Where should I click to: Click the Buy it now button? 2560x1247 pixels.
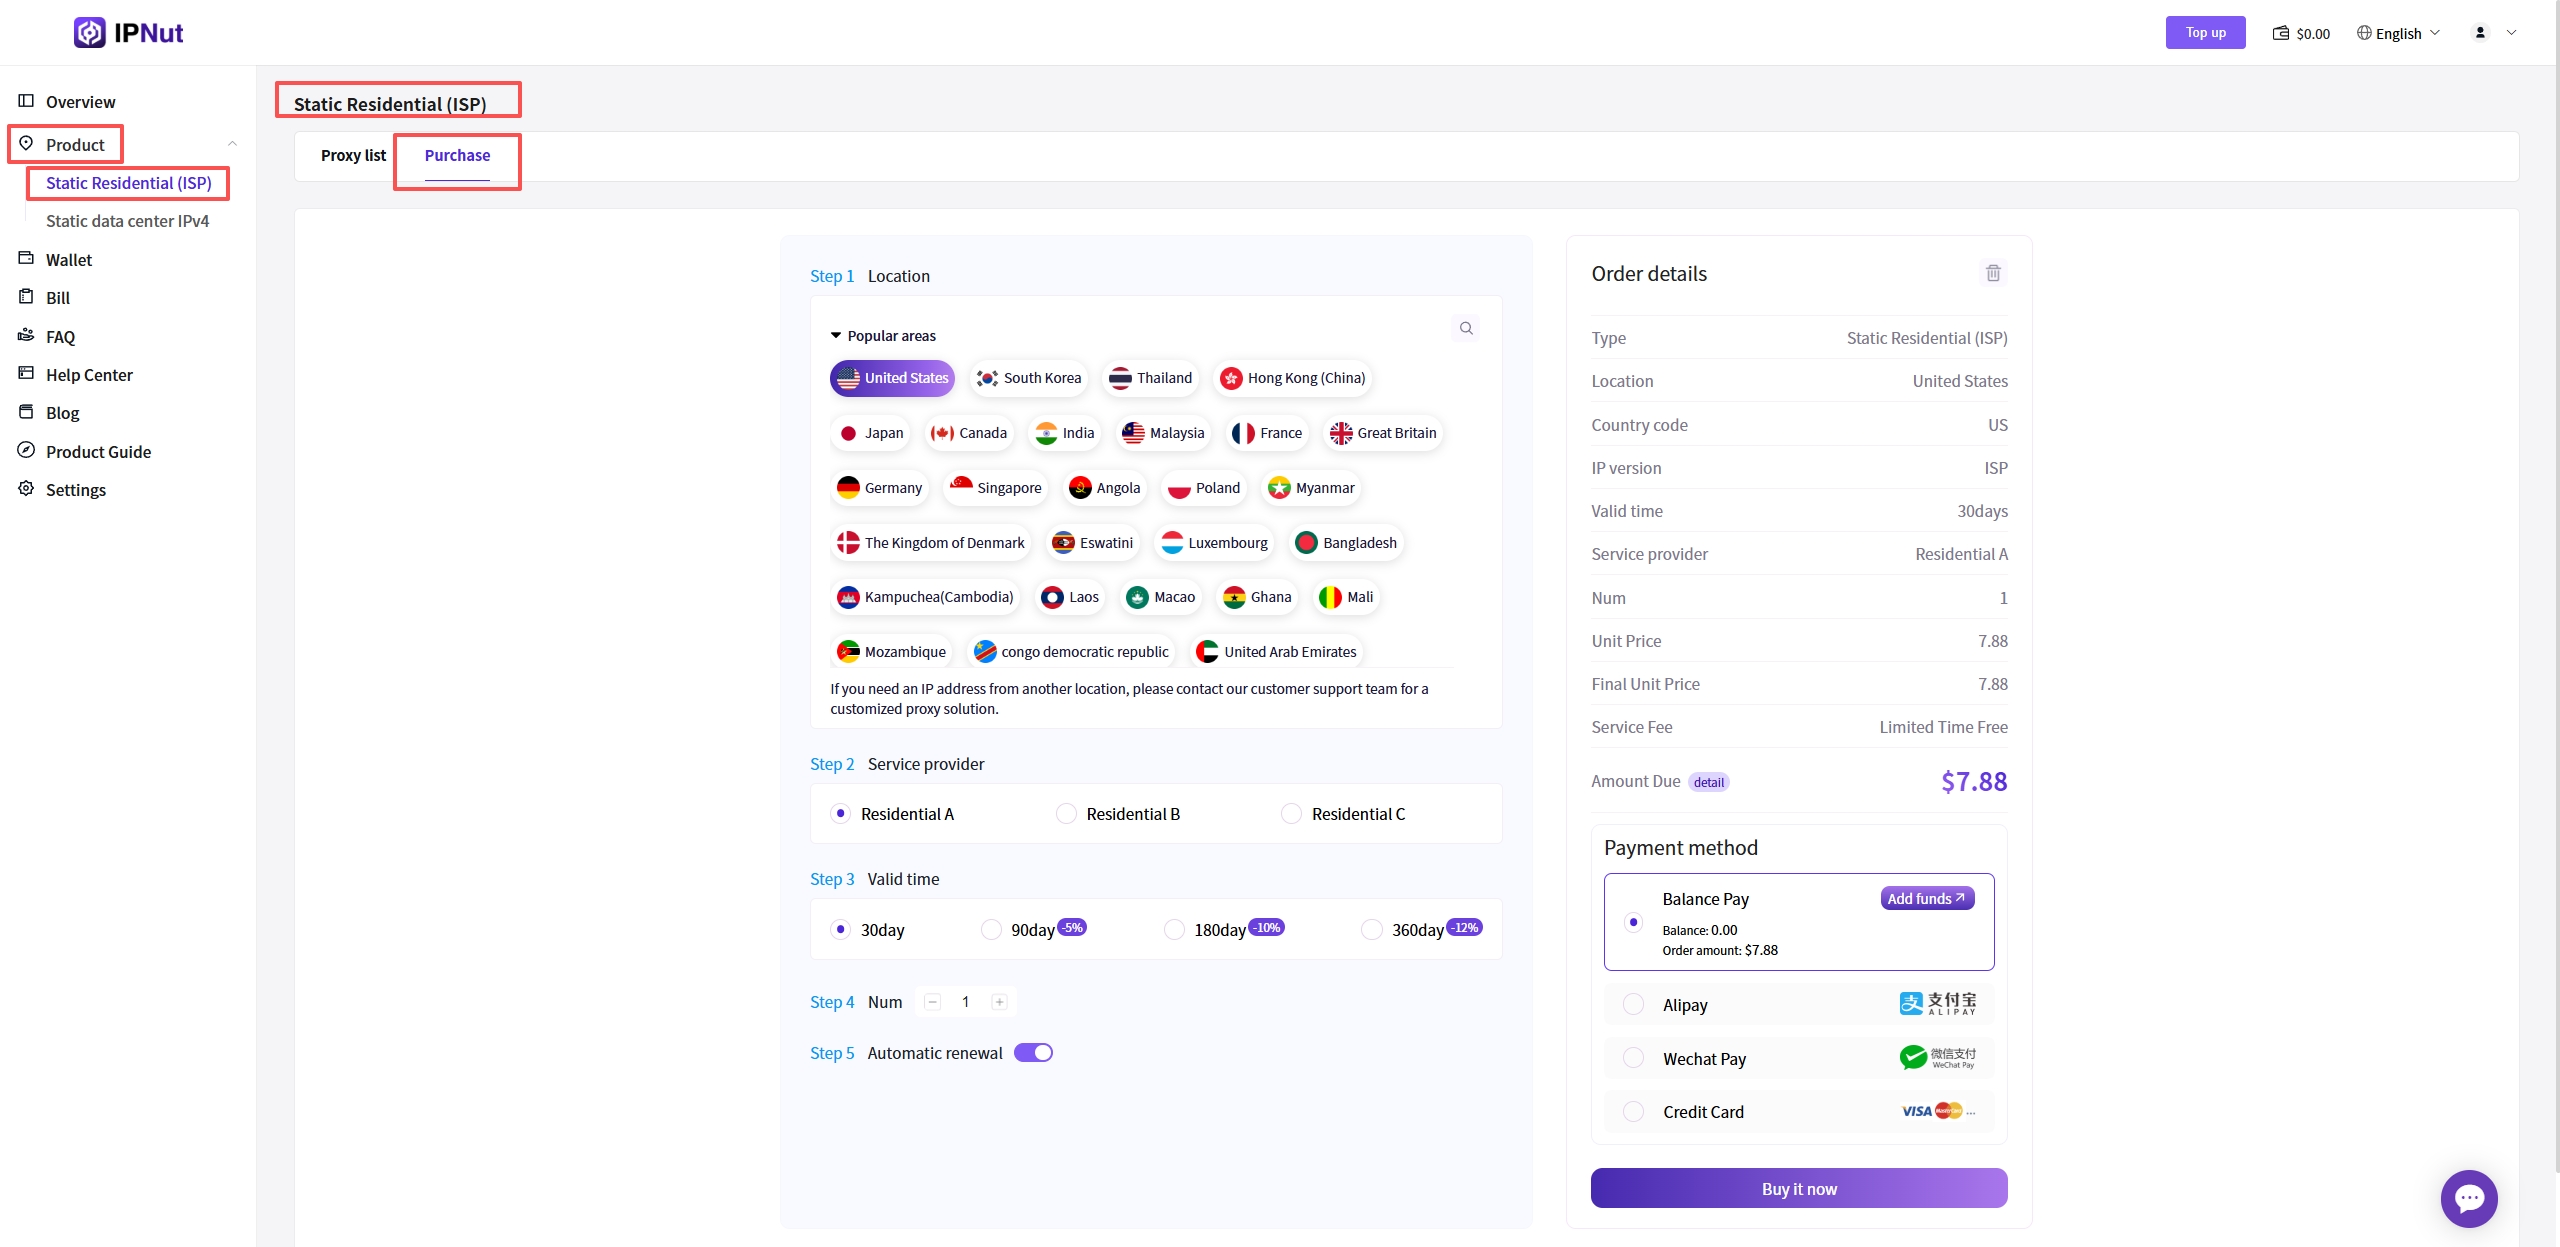click(1798, 1188)
